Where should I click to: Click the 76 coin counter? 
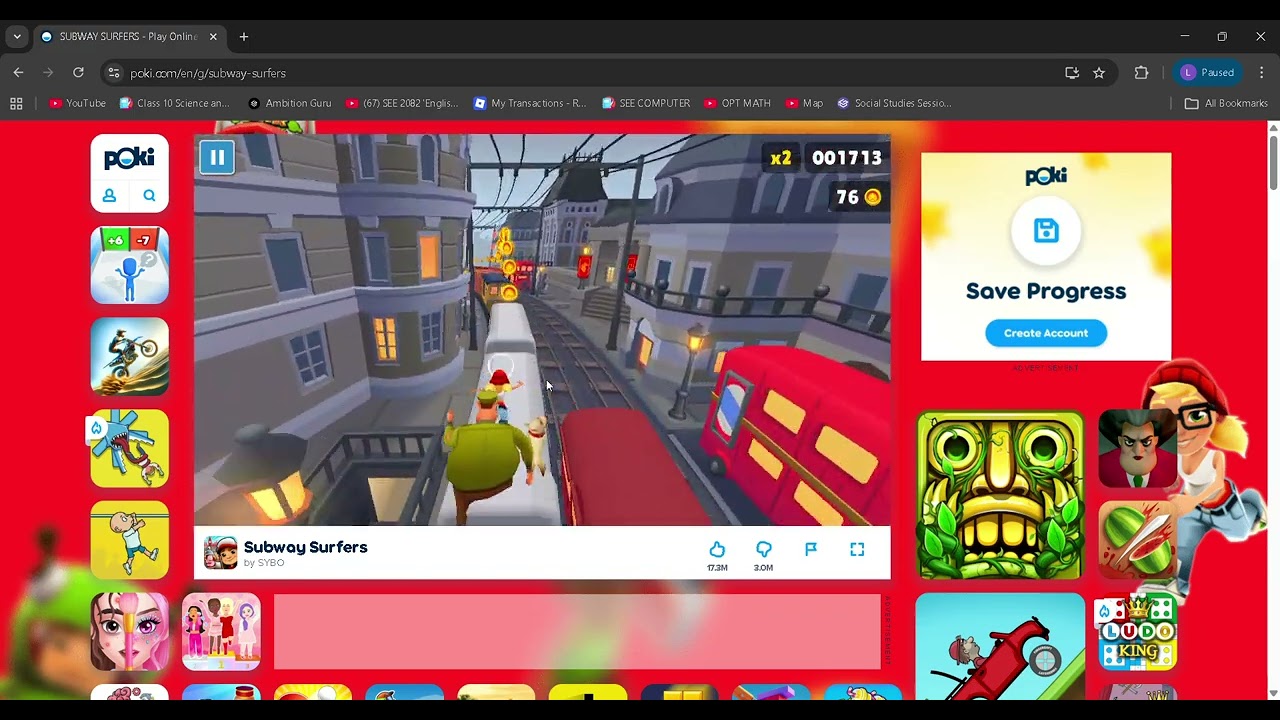pos(858,197)
